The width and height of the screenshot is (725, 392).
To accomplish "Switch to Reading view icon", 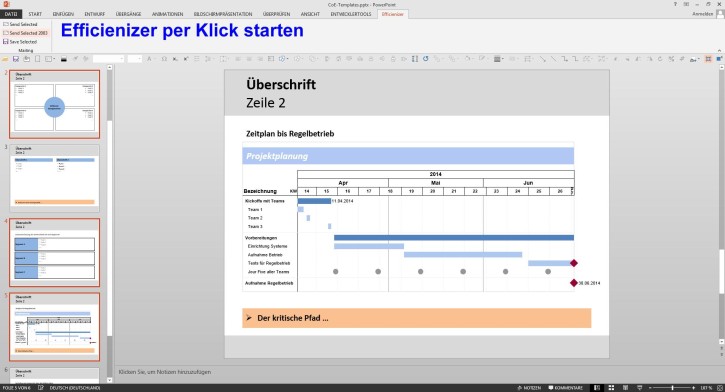I will click(x=625, y=388).
